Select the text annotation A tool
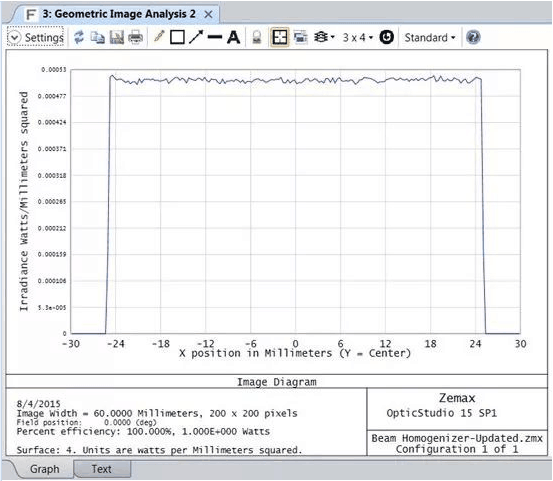This screenshot has height=481, width=553. pos(233,37)
